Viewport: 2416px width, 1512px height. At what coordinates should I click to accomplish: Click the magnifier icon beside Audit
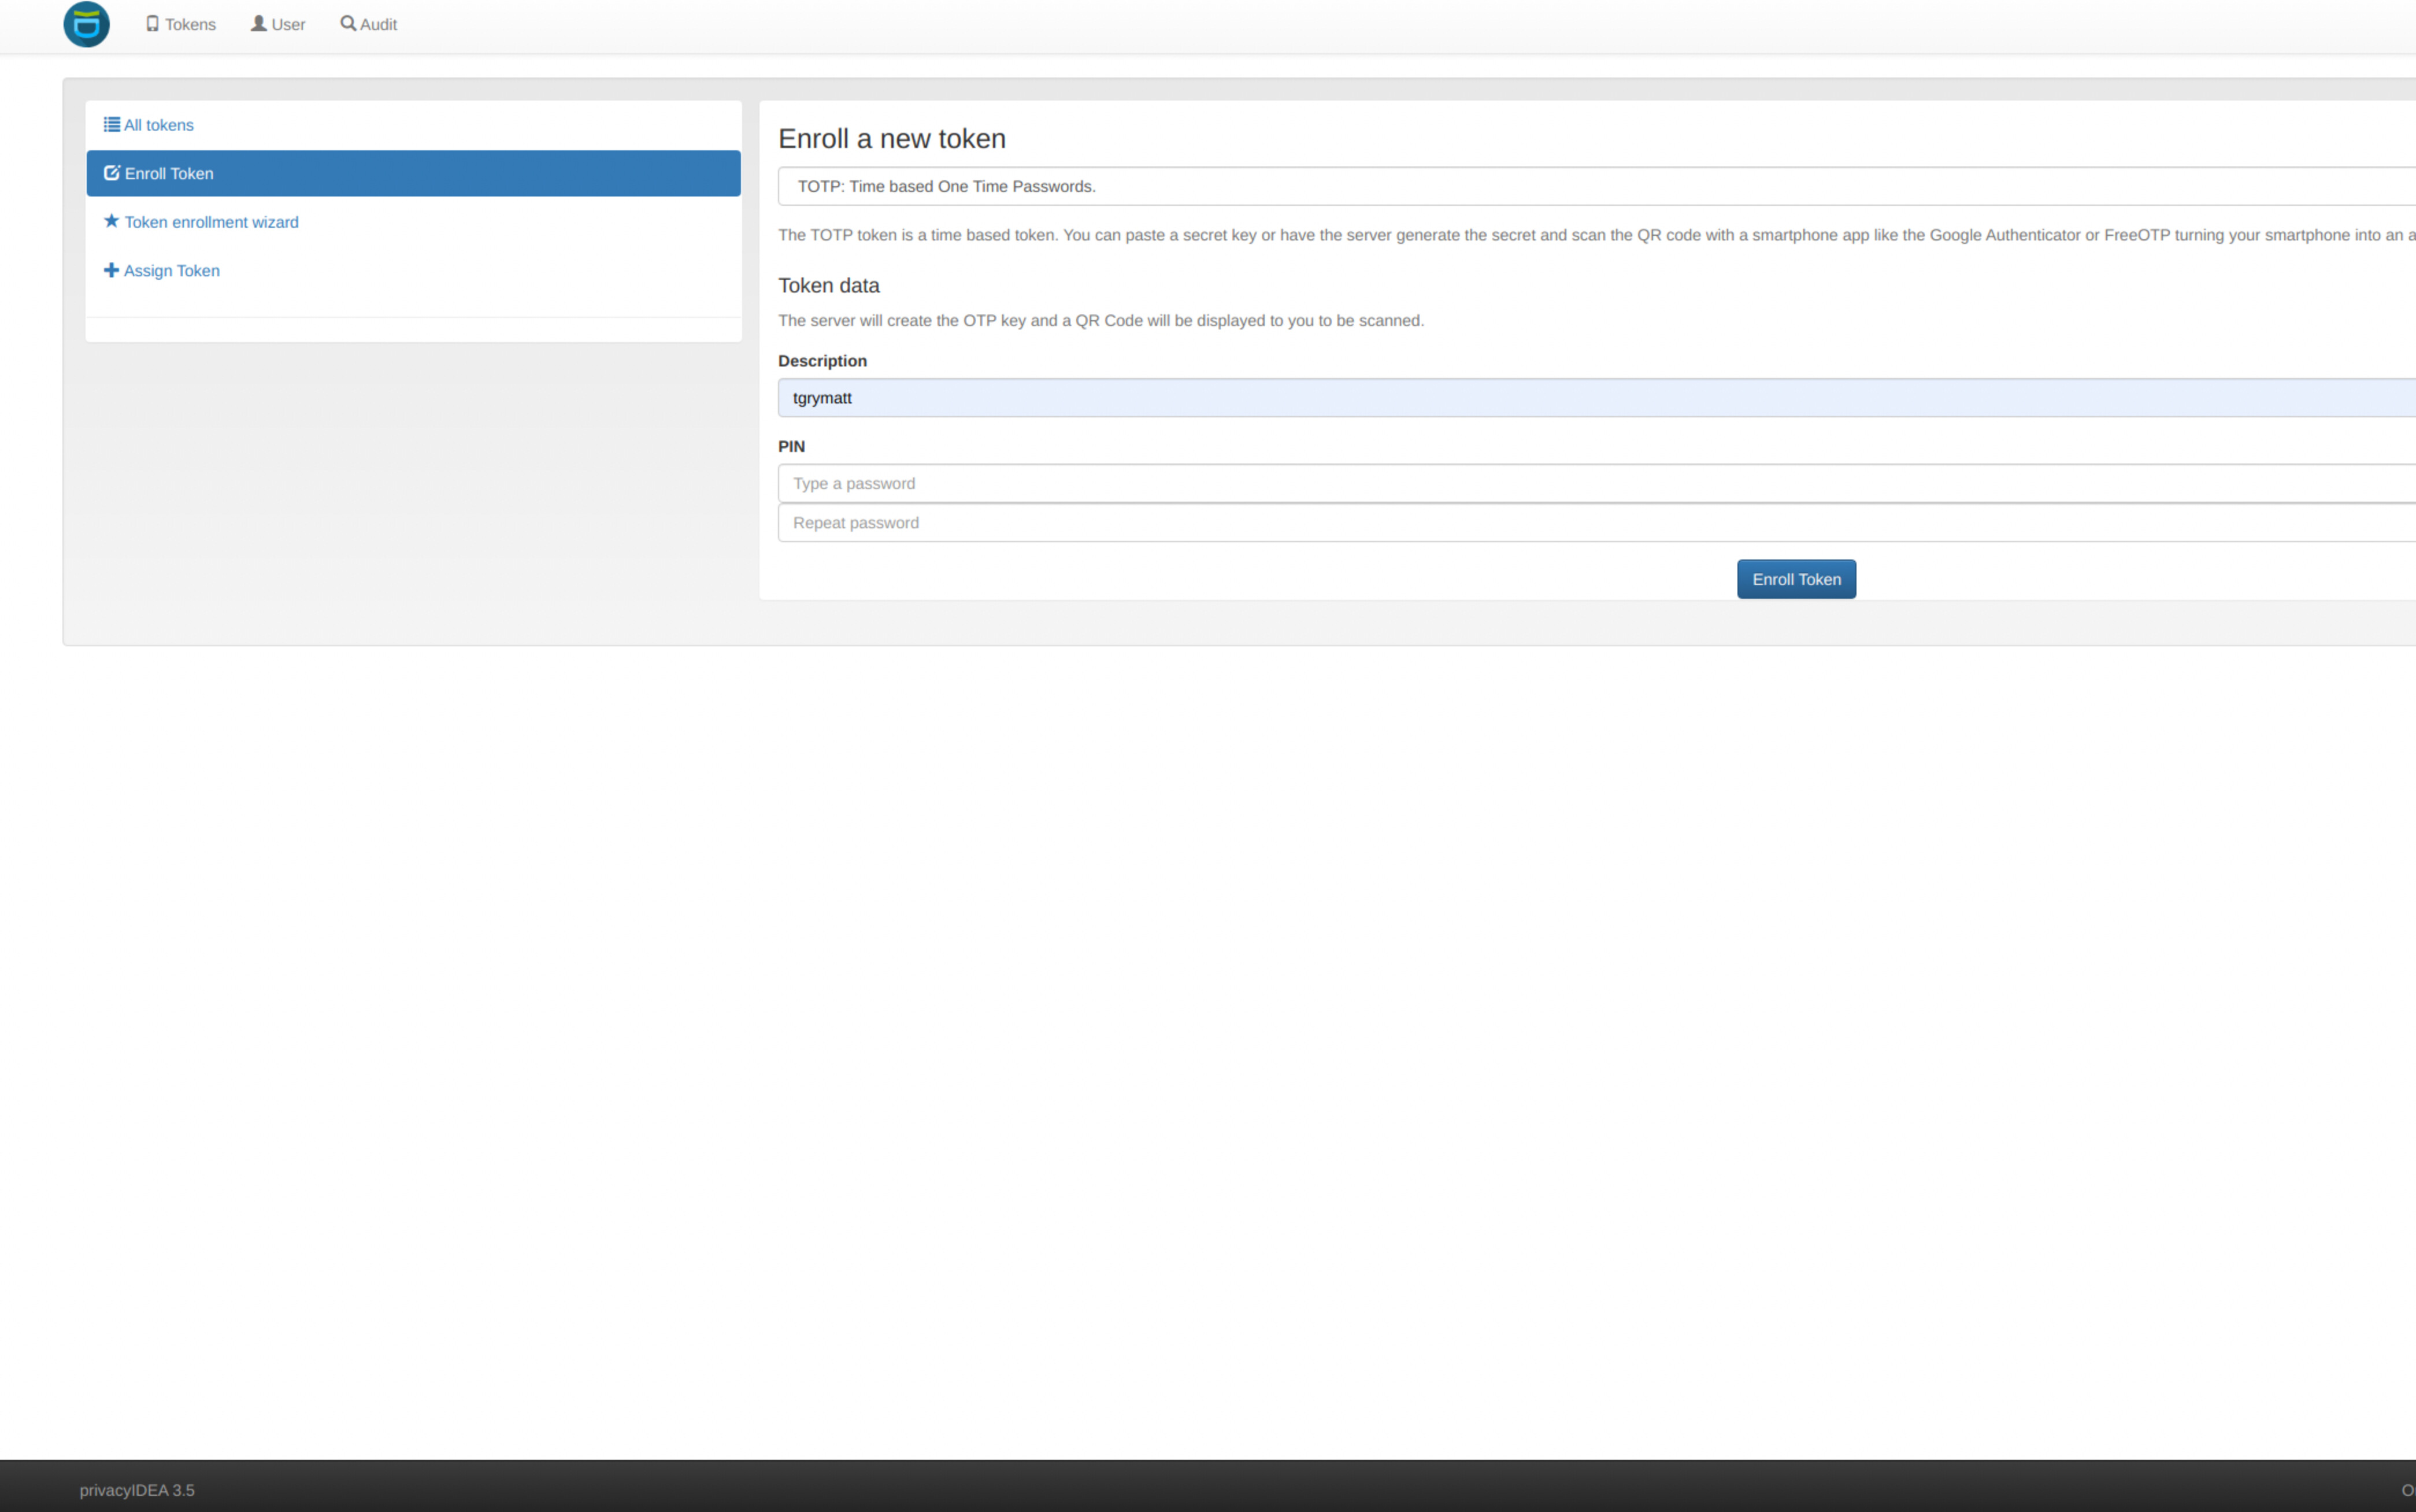click(348, 23)
